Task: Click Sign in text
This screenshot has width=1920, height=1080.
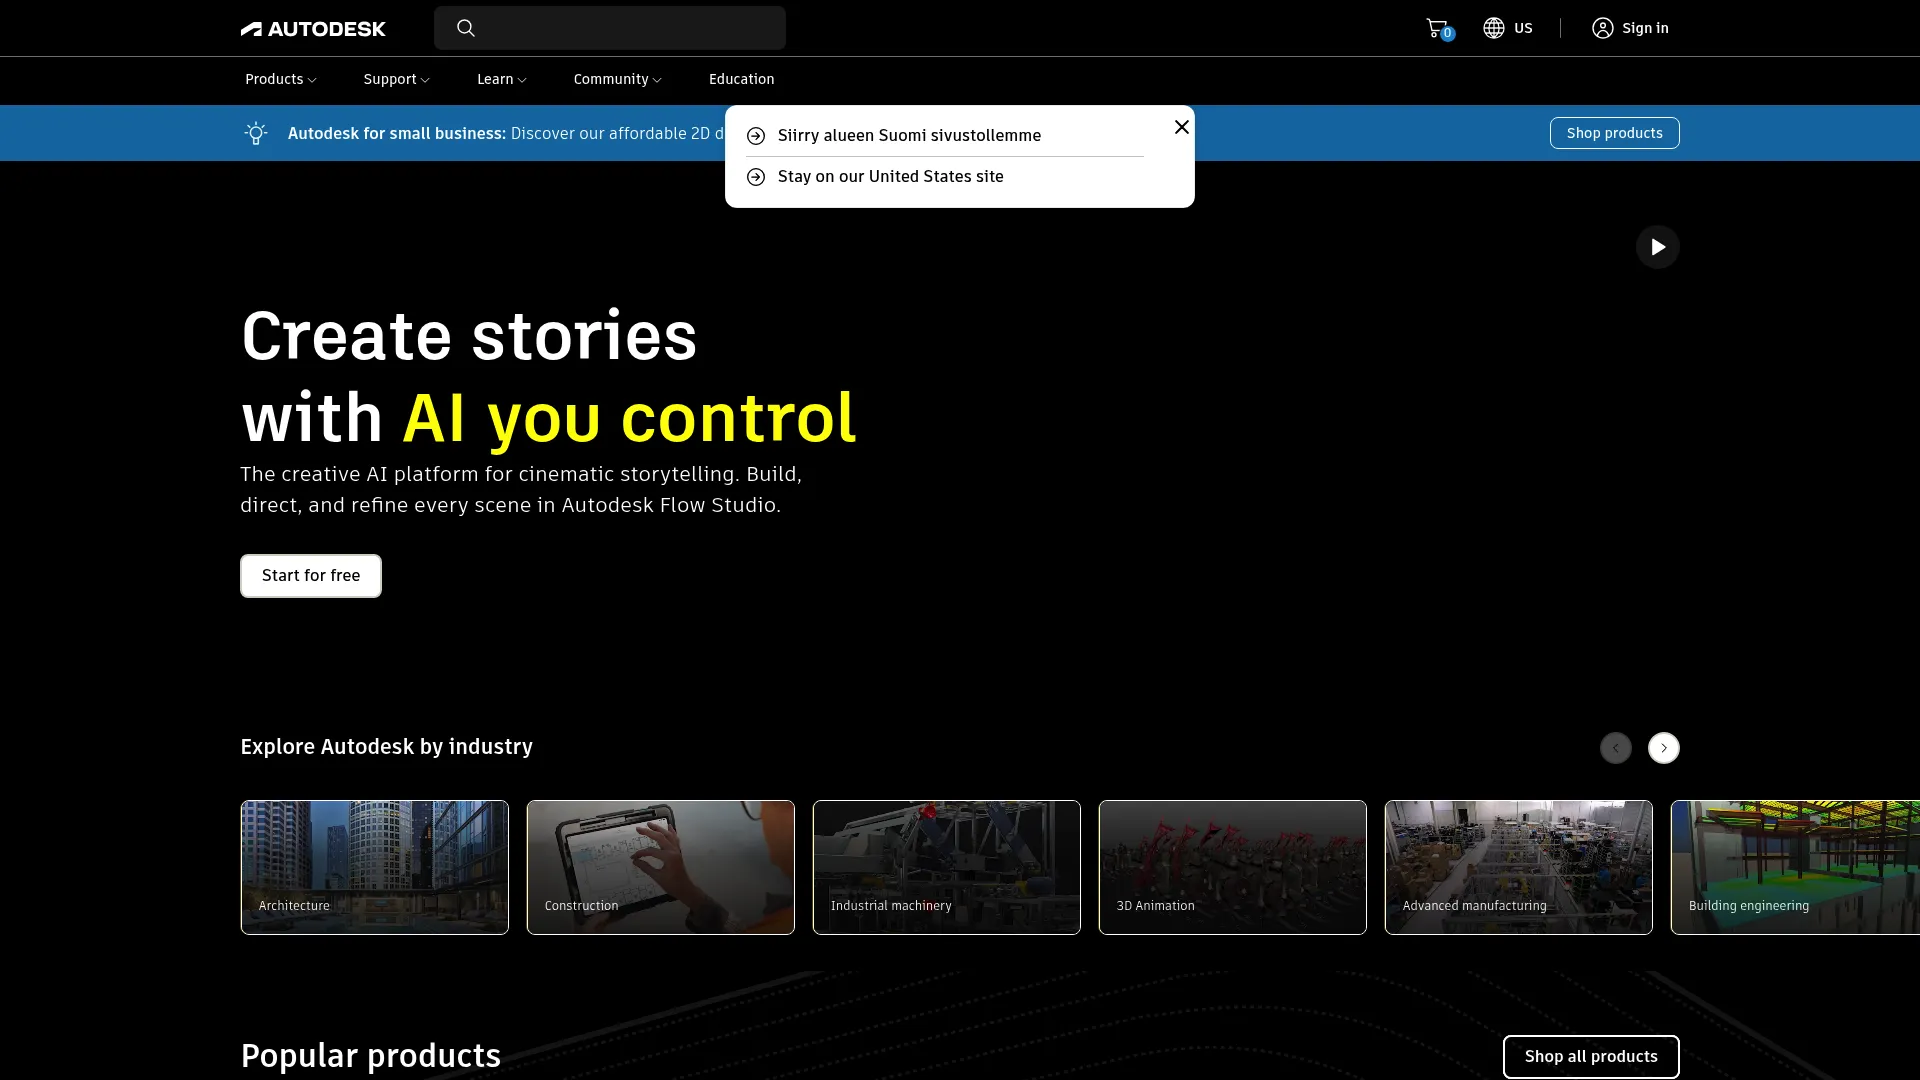Action: click(x=1645, y=28)
